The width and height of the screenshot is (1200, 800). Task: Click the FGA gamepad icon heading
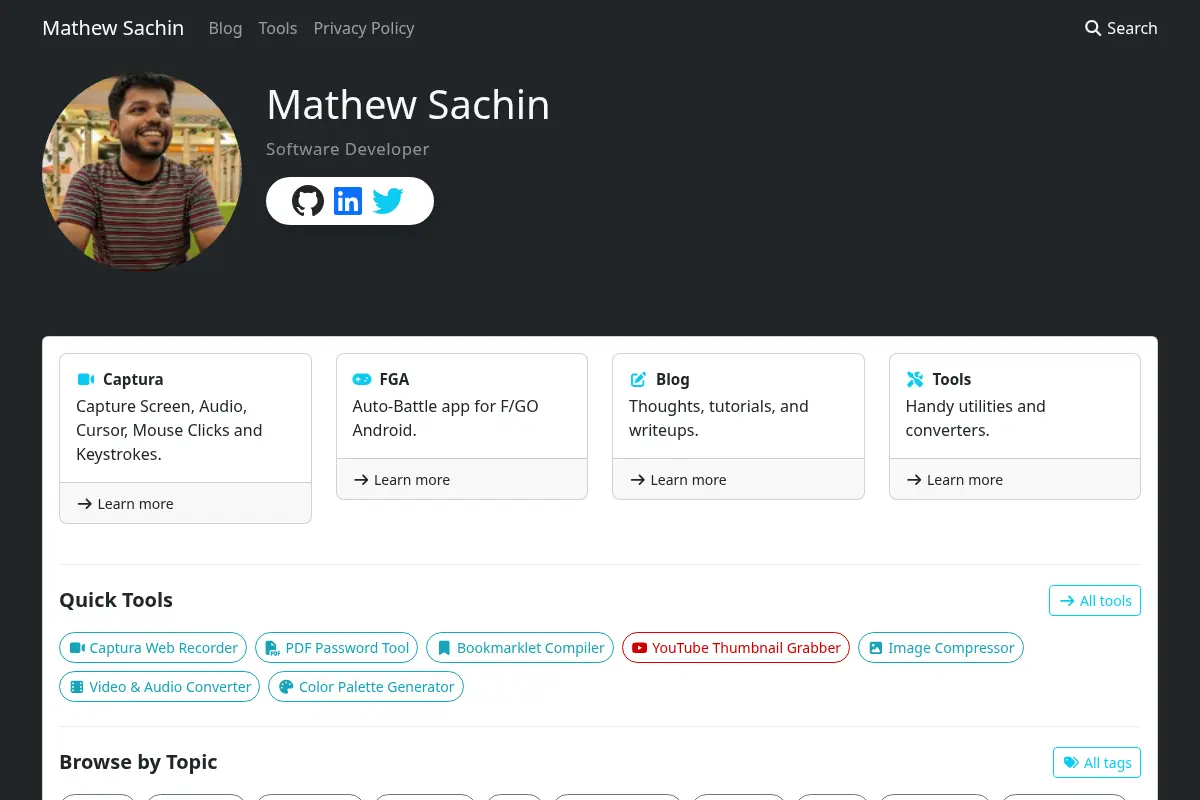(362, 379)
